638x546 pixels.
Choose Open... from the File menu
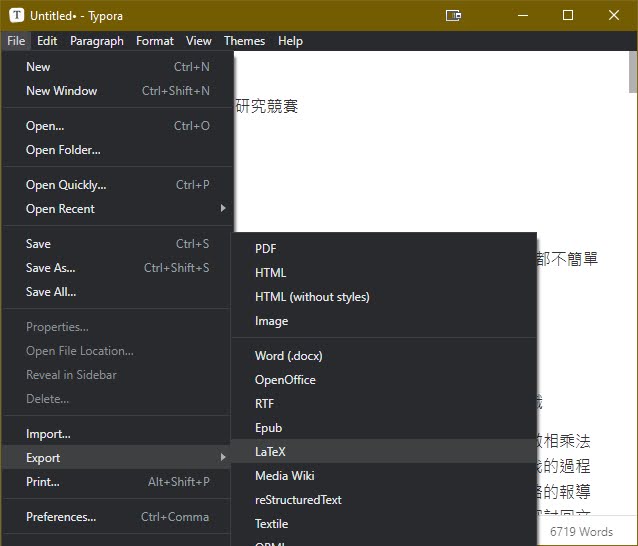(x=118, y=126)
